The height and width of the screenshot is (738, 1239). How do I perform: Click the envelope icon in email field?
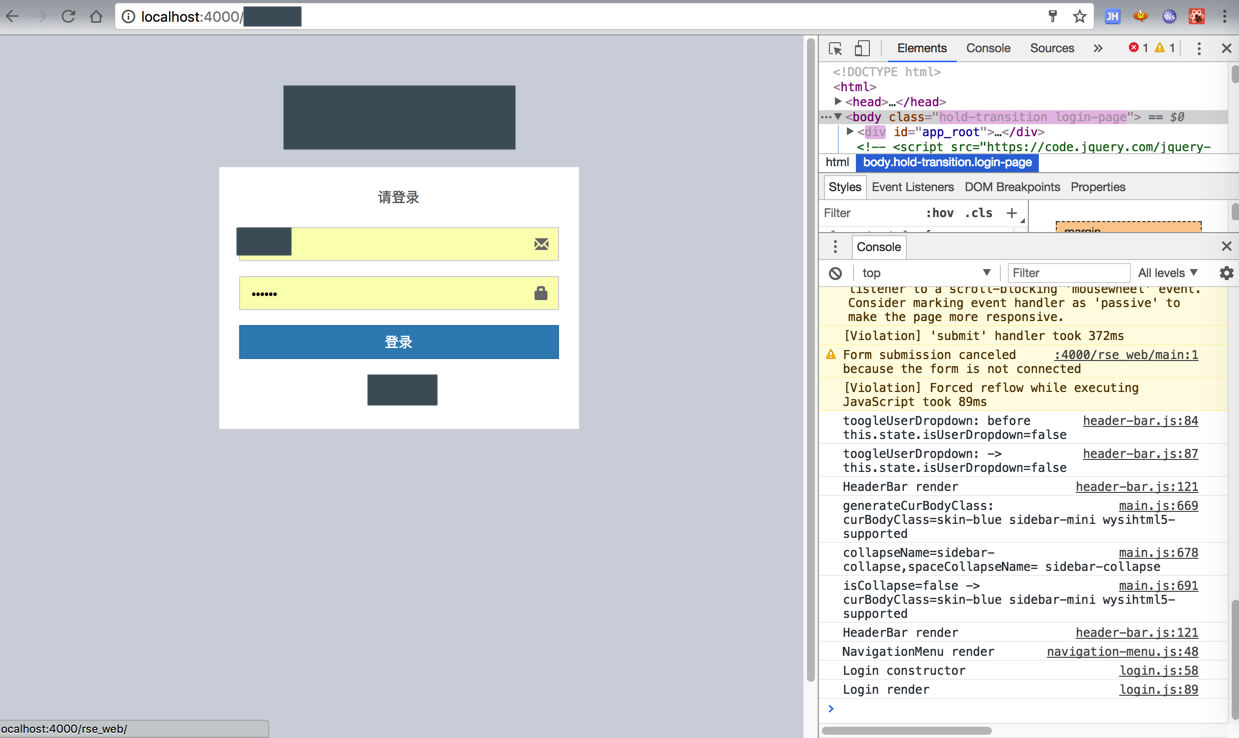pos(541,244)
